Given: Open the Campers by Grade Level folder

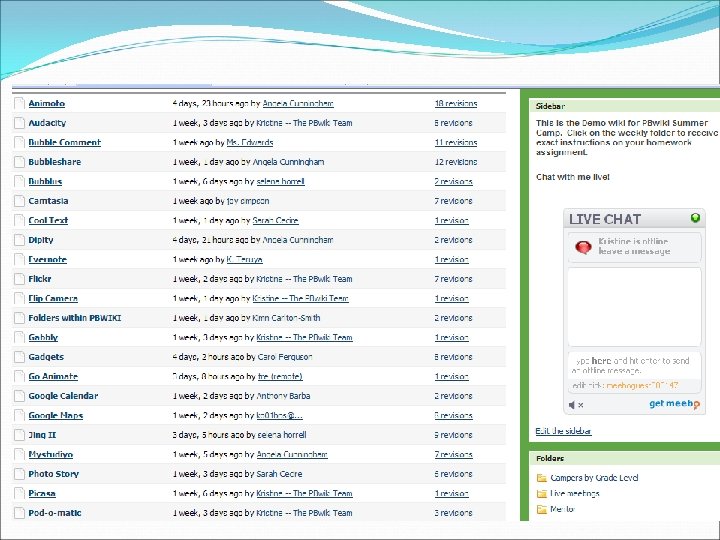Looking at the screenshot, I should coord(594,478).
